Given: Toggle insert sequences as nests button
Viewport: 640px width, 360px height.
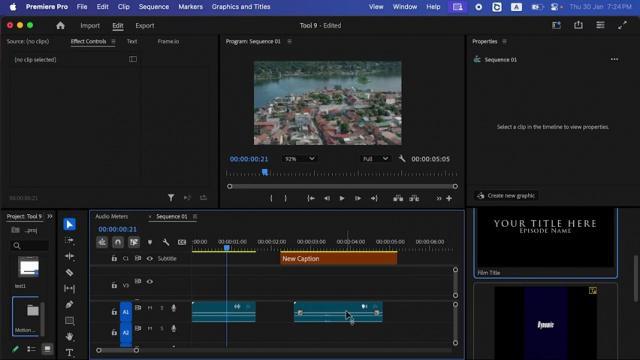Looking at the screenshot, I should pyautogui.click(x=102, y=242).
